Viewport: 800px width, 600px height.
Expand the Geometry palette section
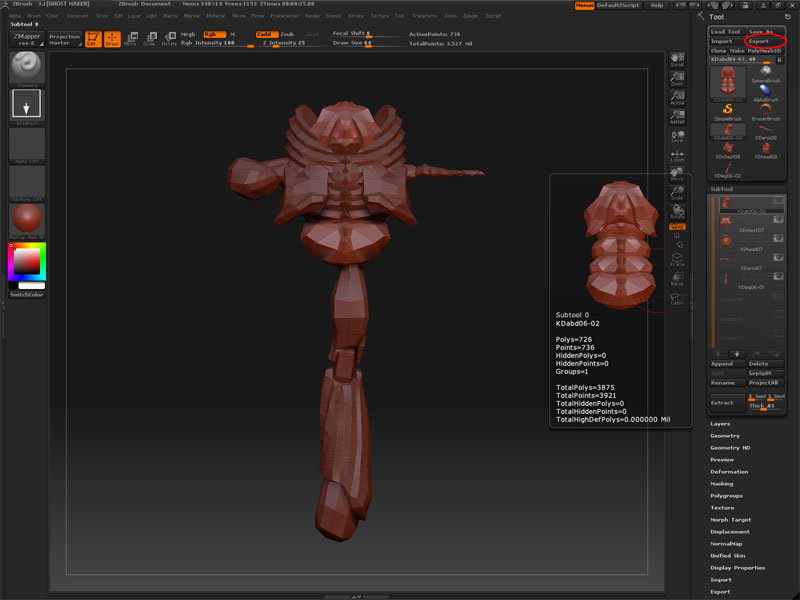tap(725, 436)
